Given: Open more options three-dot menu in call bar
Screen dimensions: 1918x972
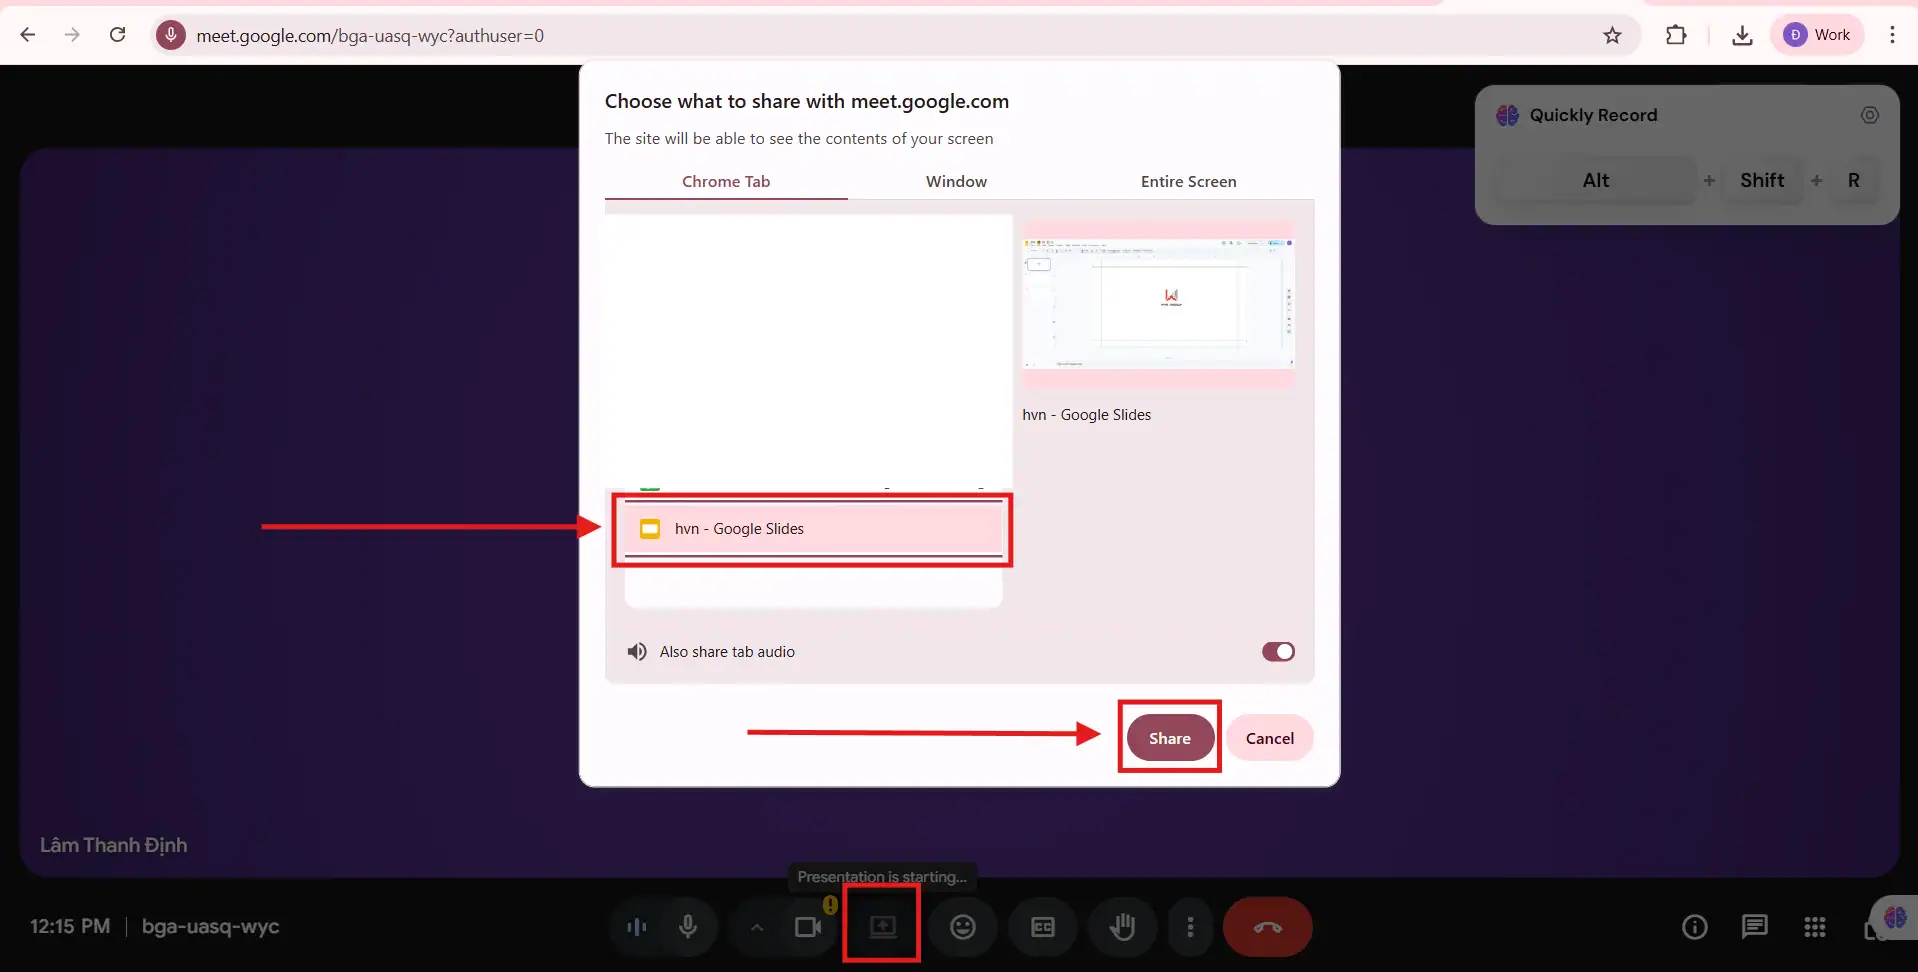Looking at the screenshot, I should [x=1189, y=927].
